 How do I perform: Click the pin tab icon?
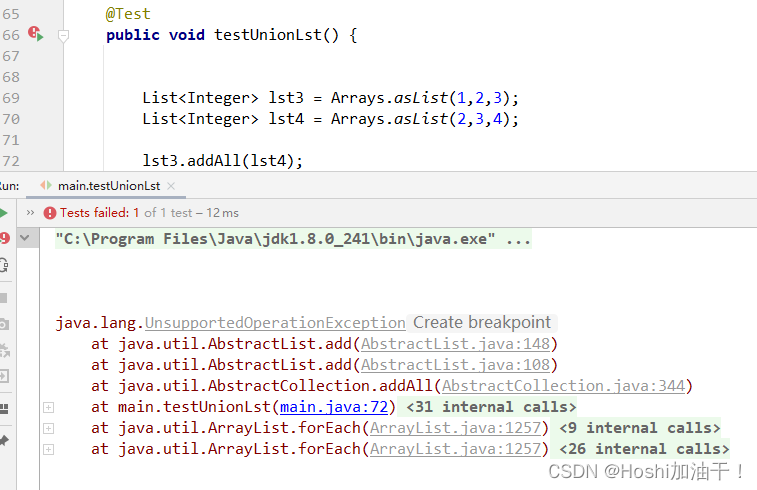(4, 440)
